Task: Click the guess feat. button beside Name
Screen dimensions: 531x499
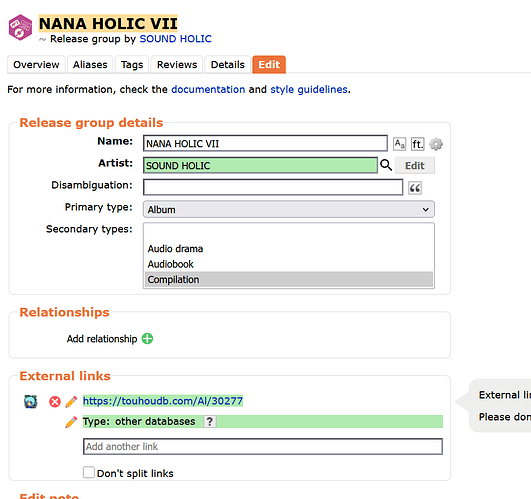Action: (x=417, y=144)
